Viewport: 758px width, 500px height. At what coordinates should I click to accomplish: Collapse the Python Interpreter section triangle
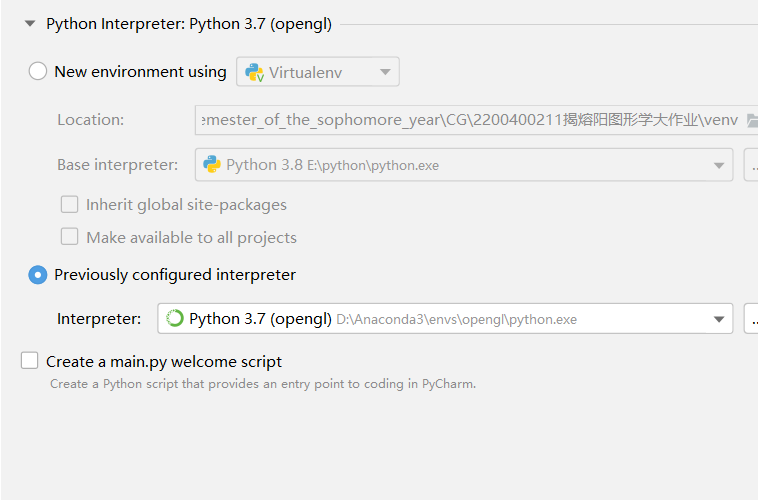point(30,23)
